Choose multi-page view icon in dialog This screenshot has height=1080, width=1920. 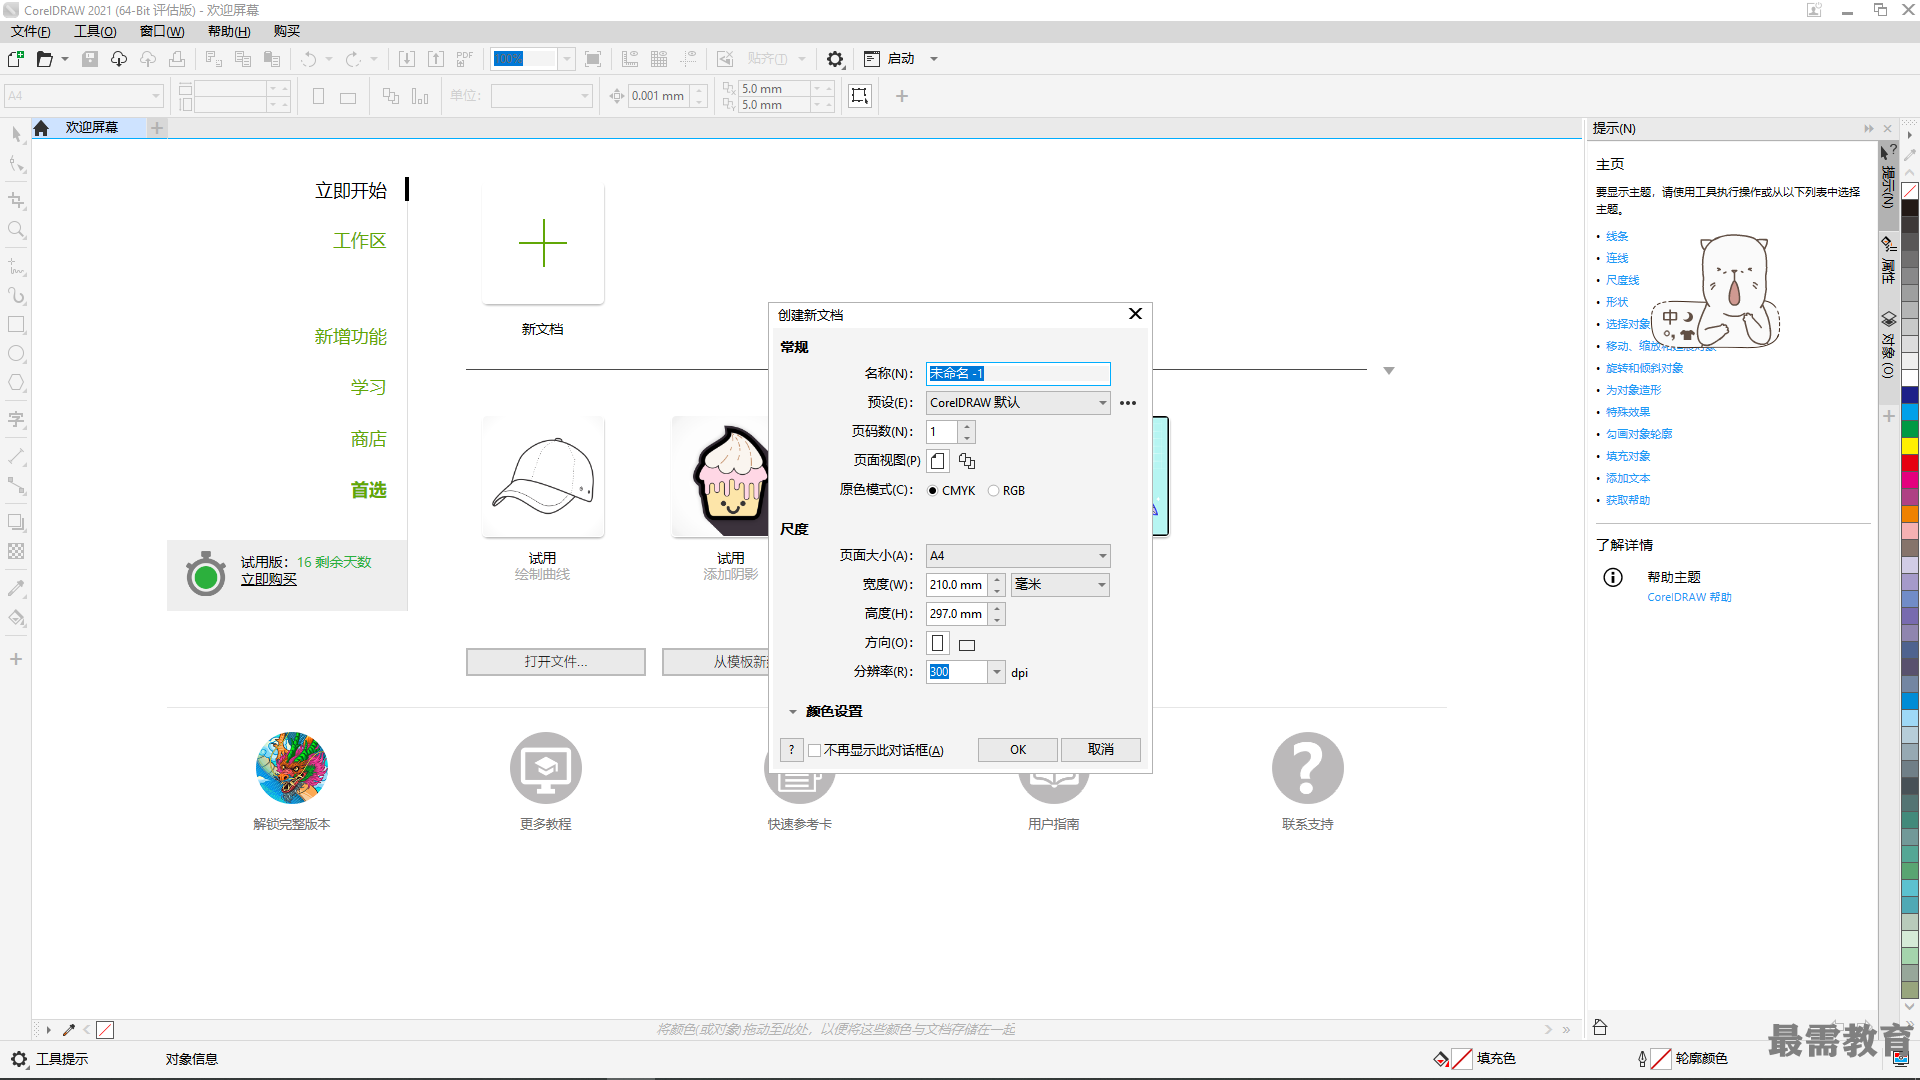(967, 461)
